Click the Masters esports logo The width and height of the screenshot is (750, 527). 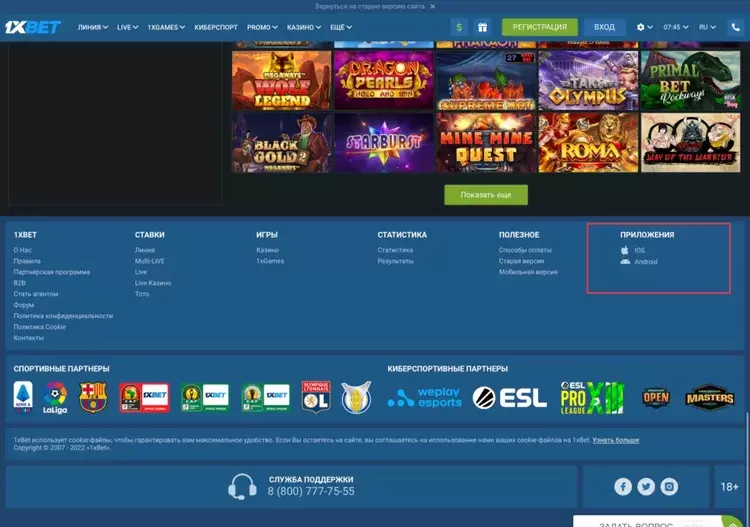(710, 397)
